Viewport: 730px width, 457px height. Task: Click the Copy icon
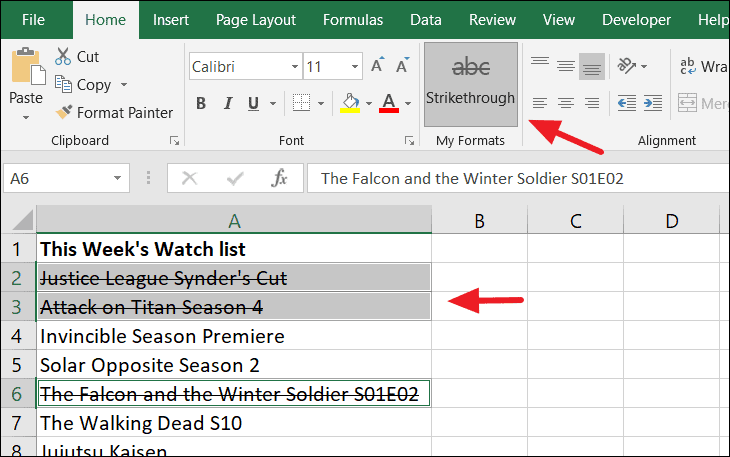tap(63, 84)
